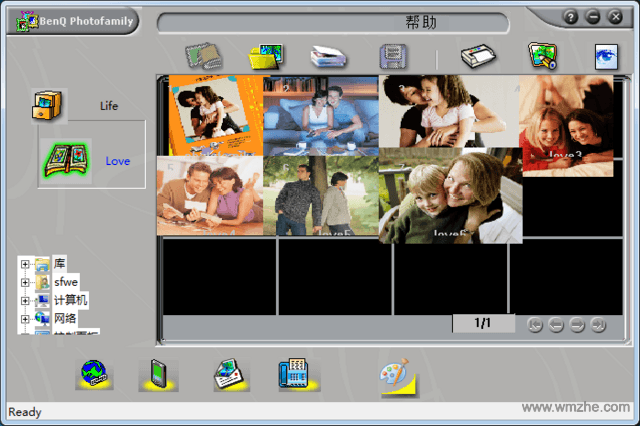The height and width of the screenshot is (426, 640).
Task: Click the blue eye preview icon
Action: pos(606,56)
